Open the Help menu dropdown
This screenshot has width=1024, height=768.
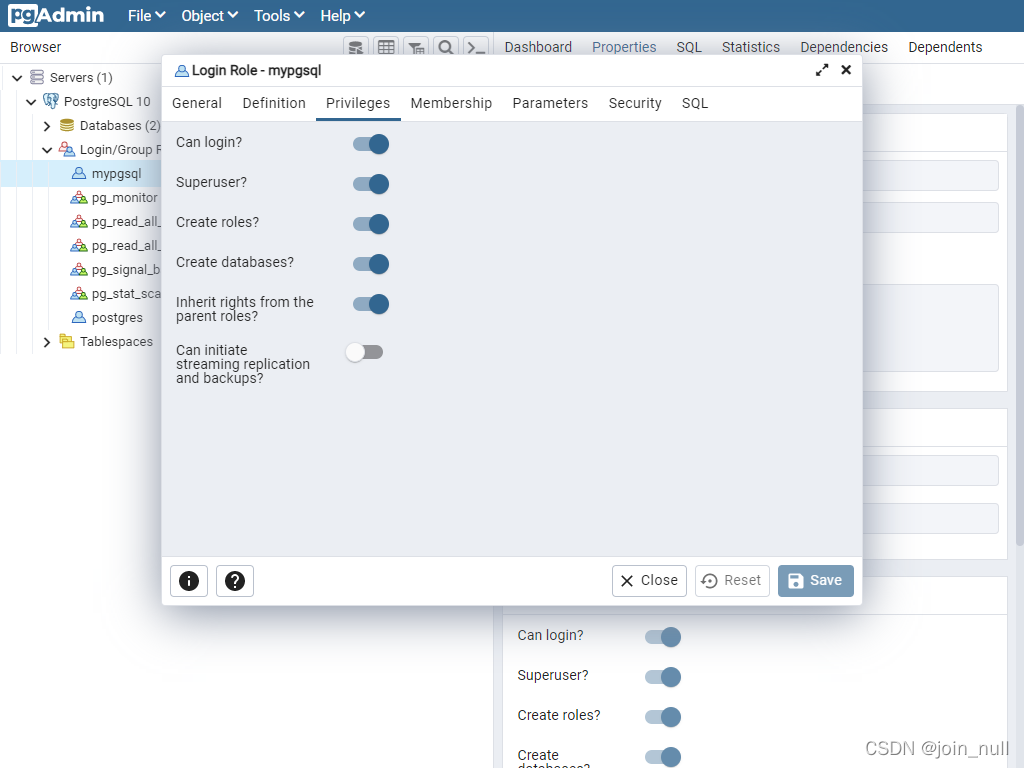point(342,16)
